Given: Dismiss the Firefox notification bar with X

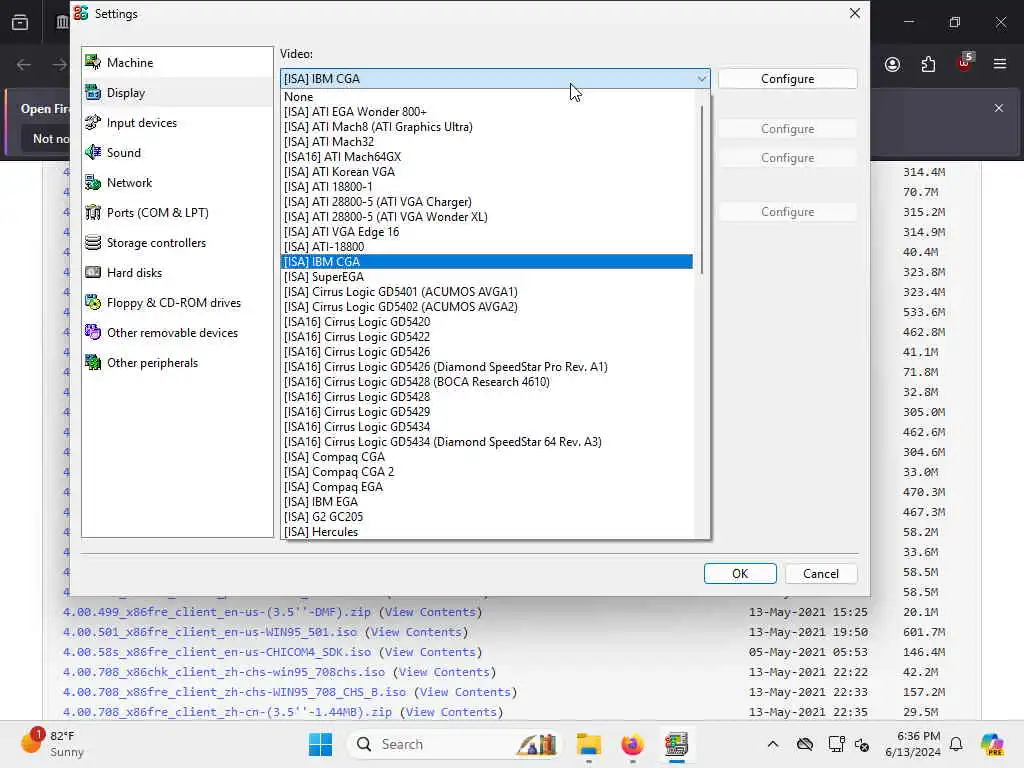Looking at the screenshot, I should pyautogui.click(x=999, y=108).
